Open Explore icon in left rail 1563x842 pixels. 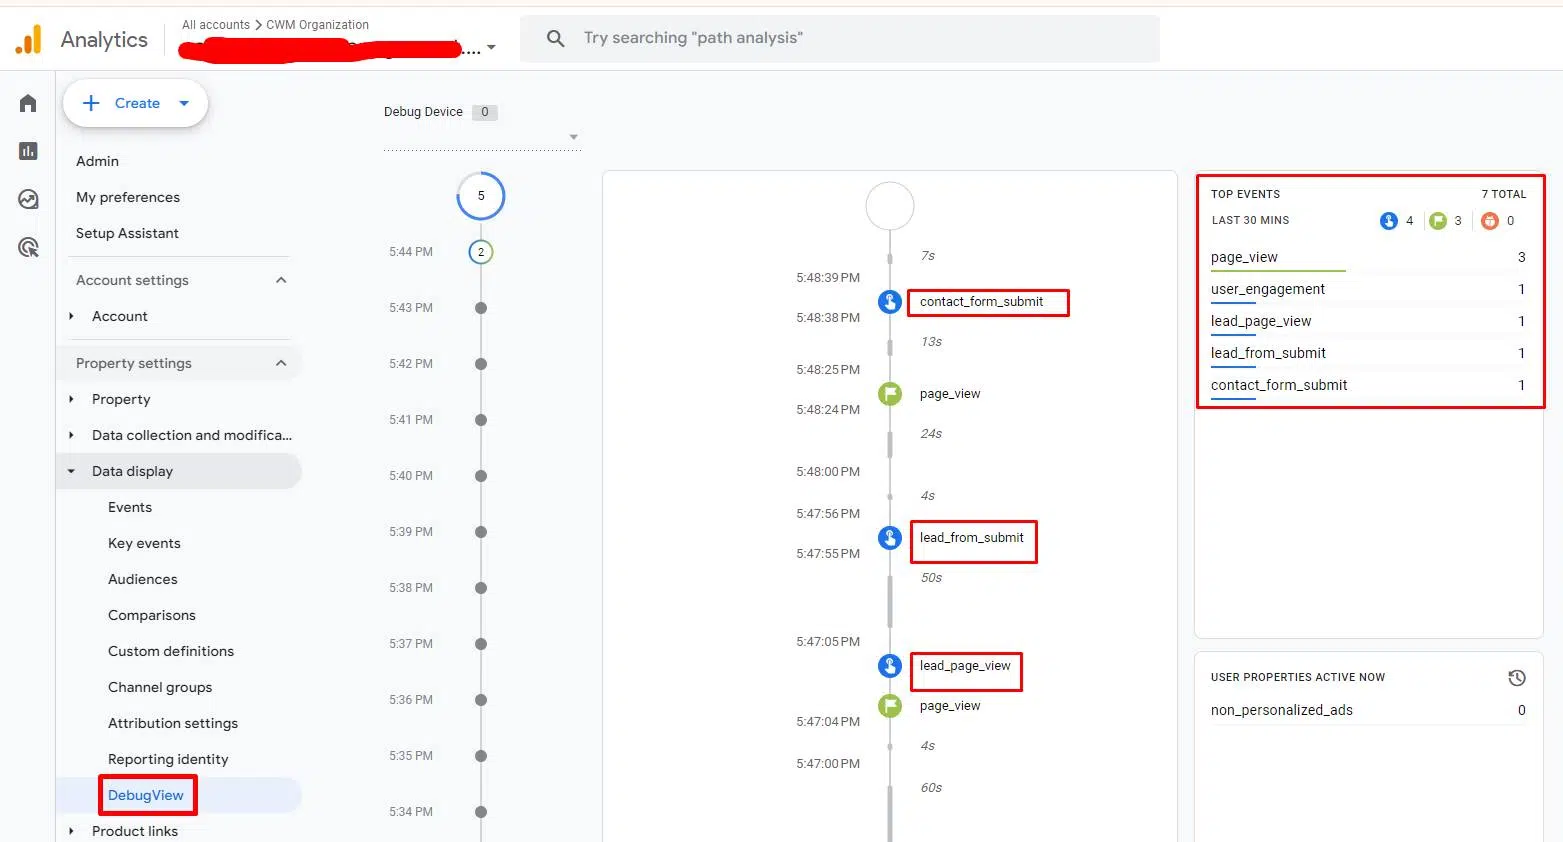click(x=28, y=199)
